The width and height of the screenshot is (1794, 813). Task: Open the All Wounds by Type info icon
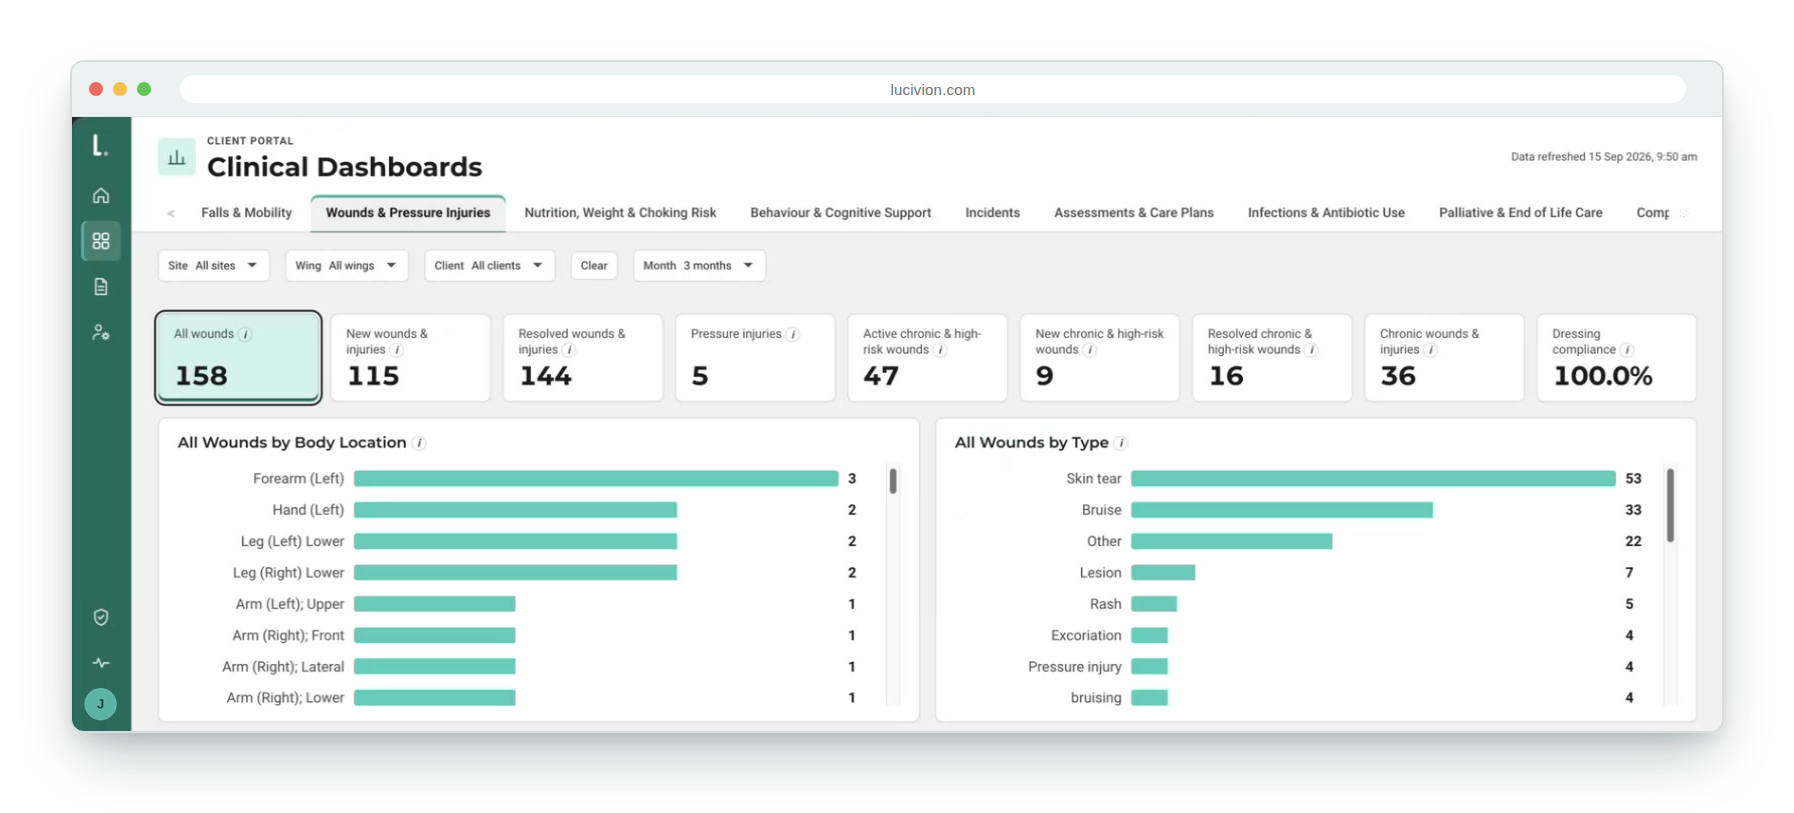coord(1122,443)
